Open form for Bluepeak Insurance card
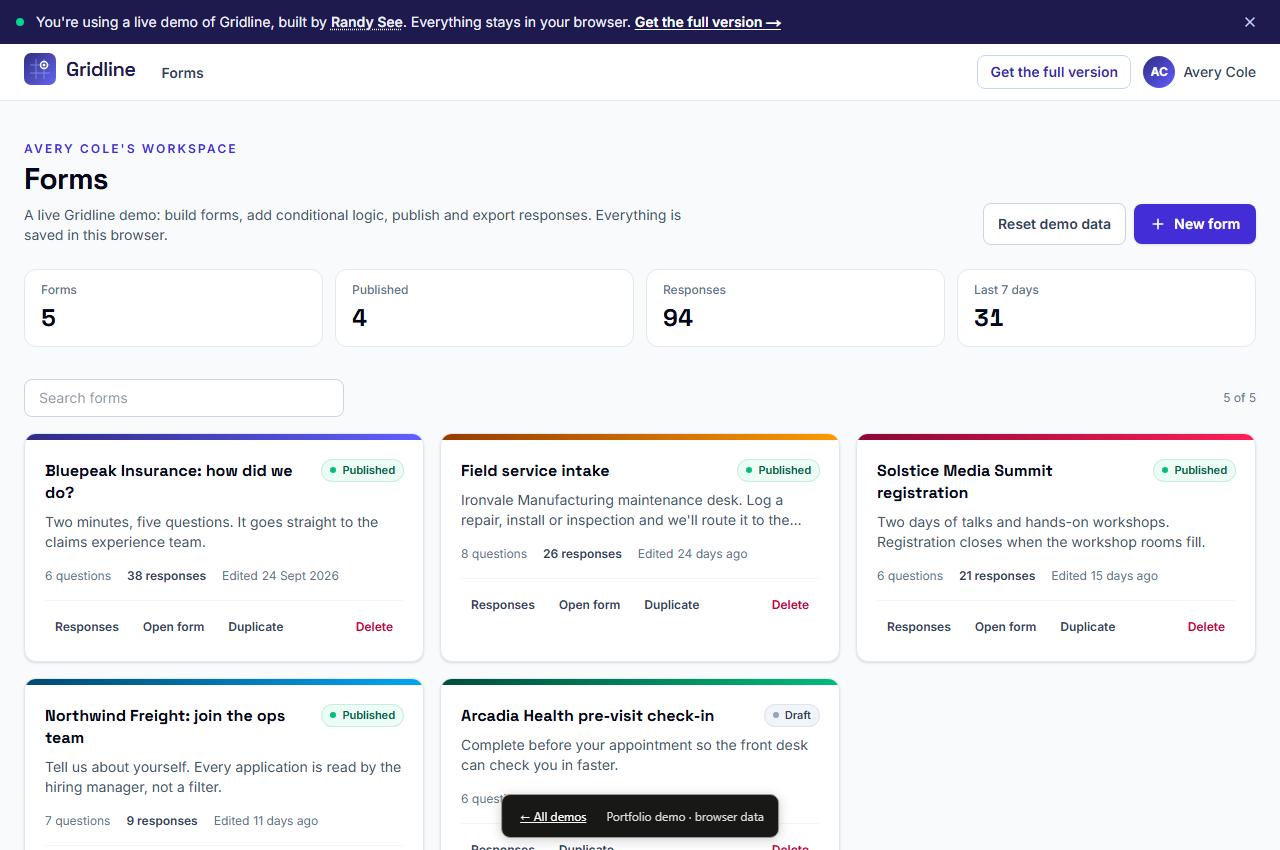Image resolution: width=1280 pixels, height=850 pixels. (174, 627)
